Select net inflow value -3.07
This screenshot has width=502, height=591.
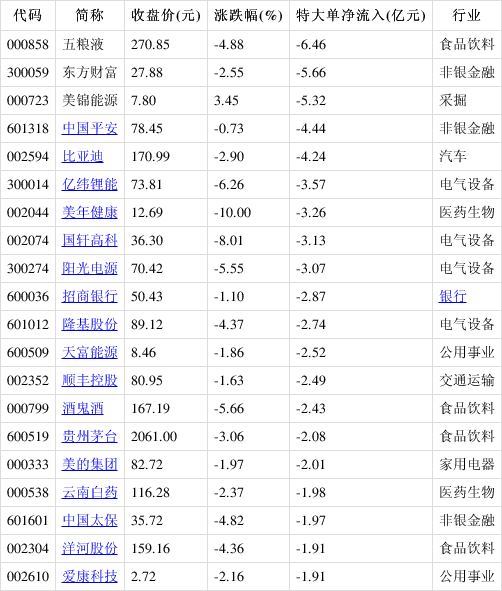(x=311, y=268)
